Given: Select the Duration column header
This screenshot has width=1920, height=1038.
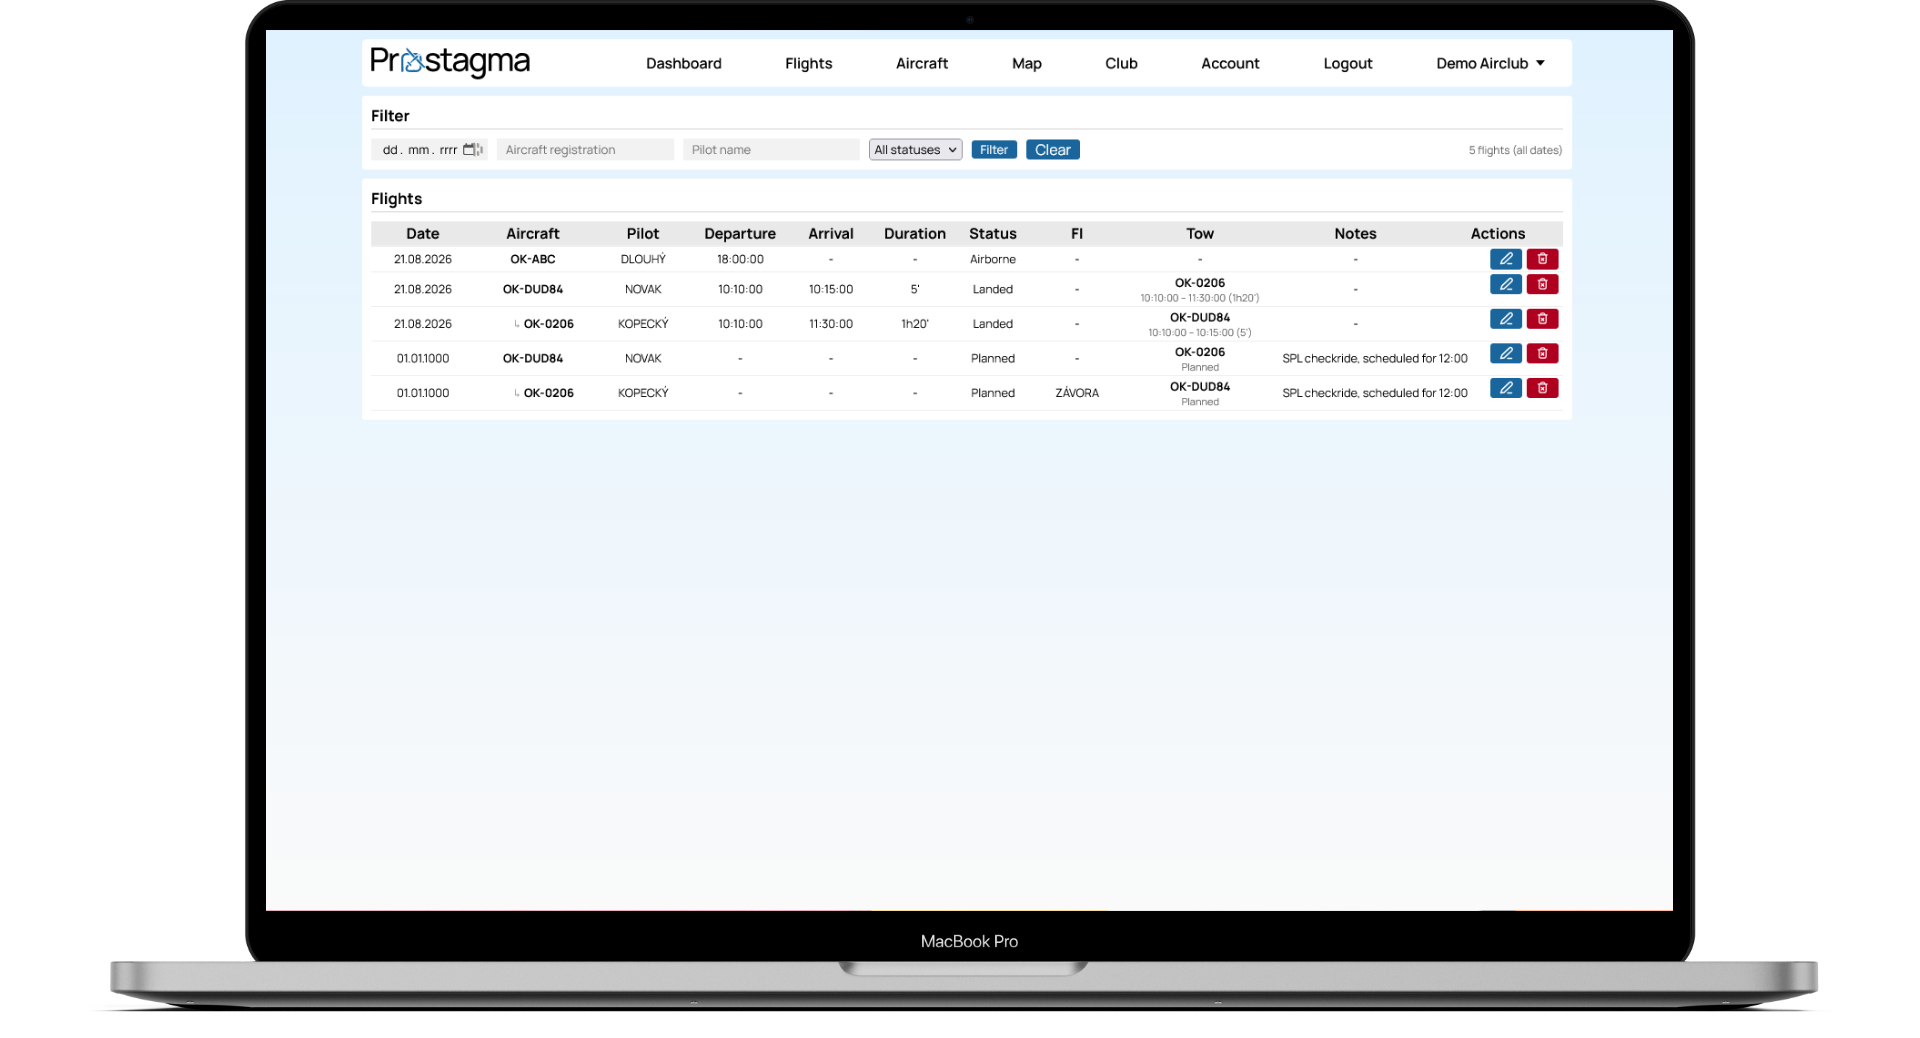Looking at the screenshot, I should (914, 233).
